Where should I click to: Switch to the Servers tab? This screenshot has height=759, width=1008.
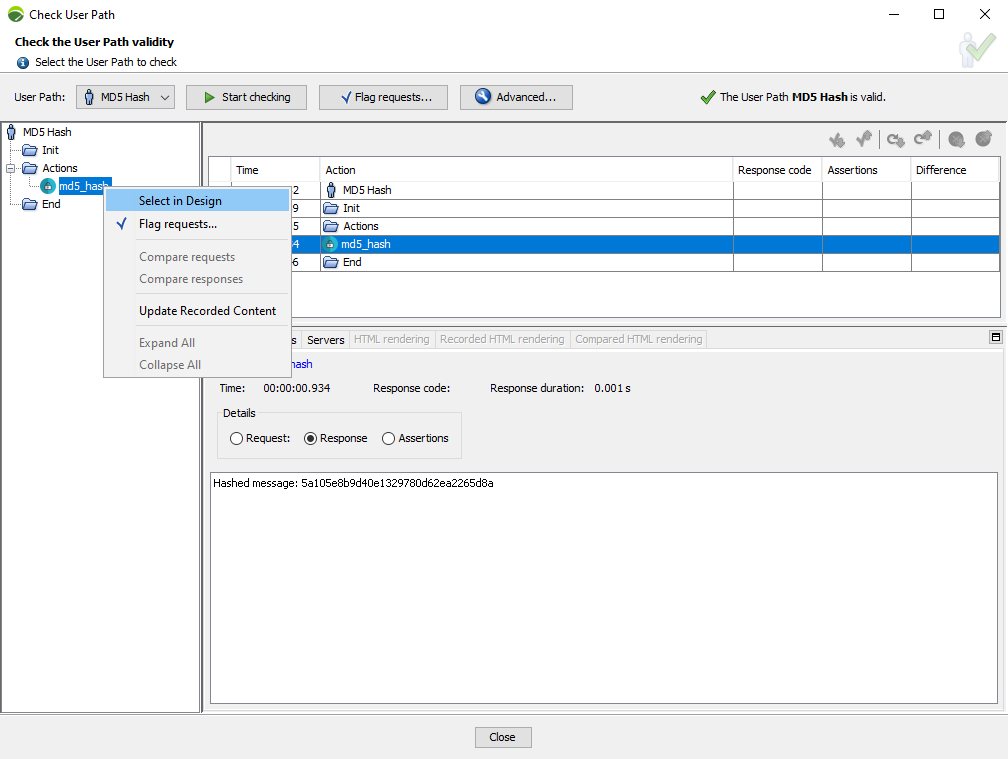[325, 340]
